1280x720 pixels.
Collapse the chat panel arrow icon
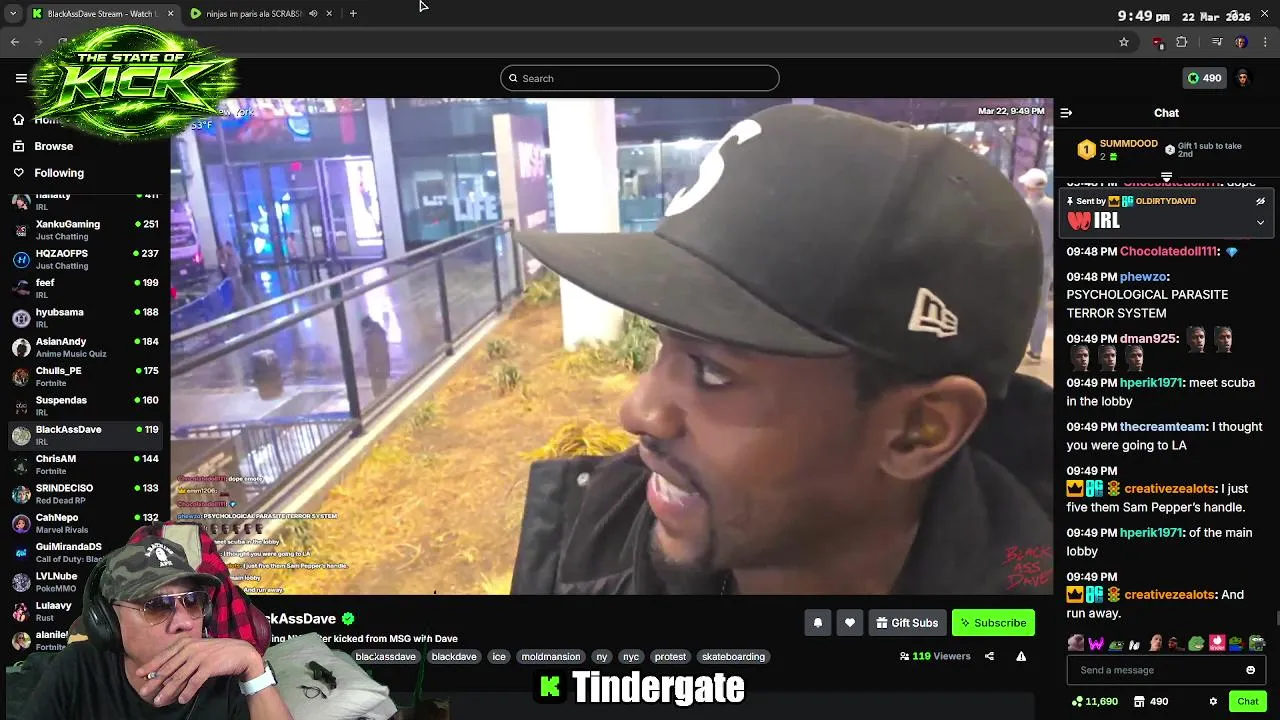click(x=1066, y=113)
